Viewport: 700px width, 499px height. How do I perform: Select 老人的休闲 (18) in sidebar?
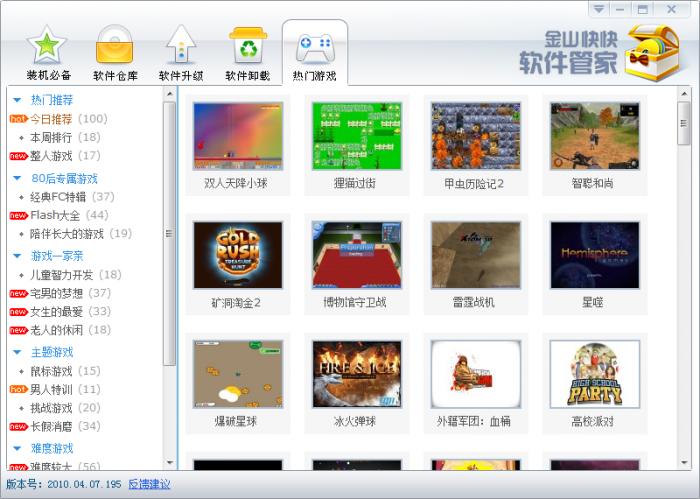click(71, 330)
